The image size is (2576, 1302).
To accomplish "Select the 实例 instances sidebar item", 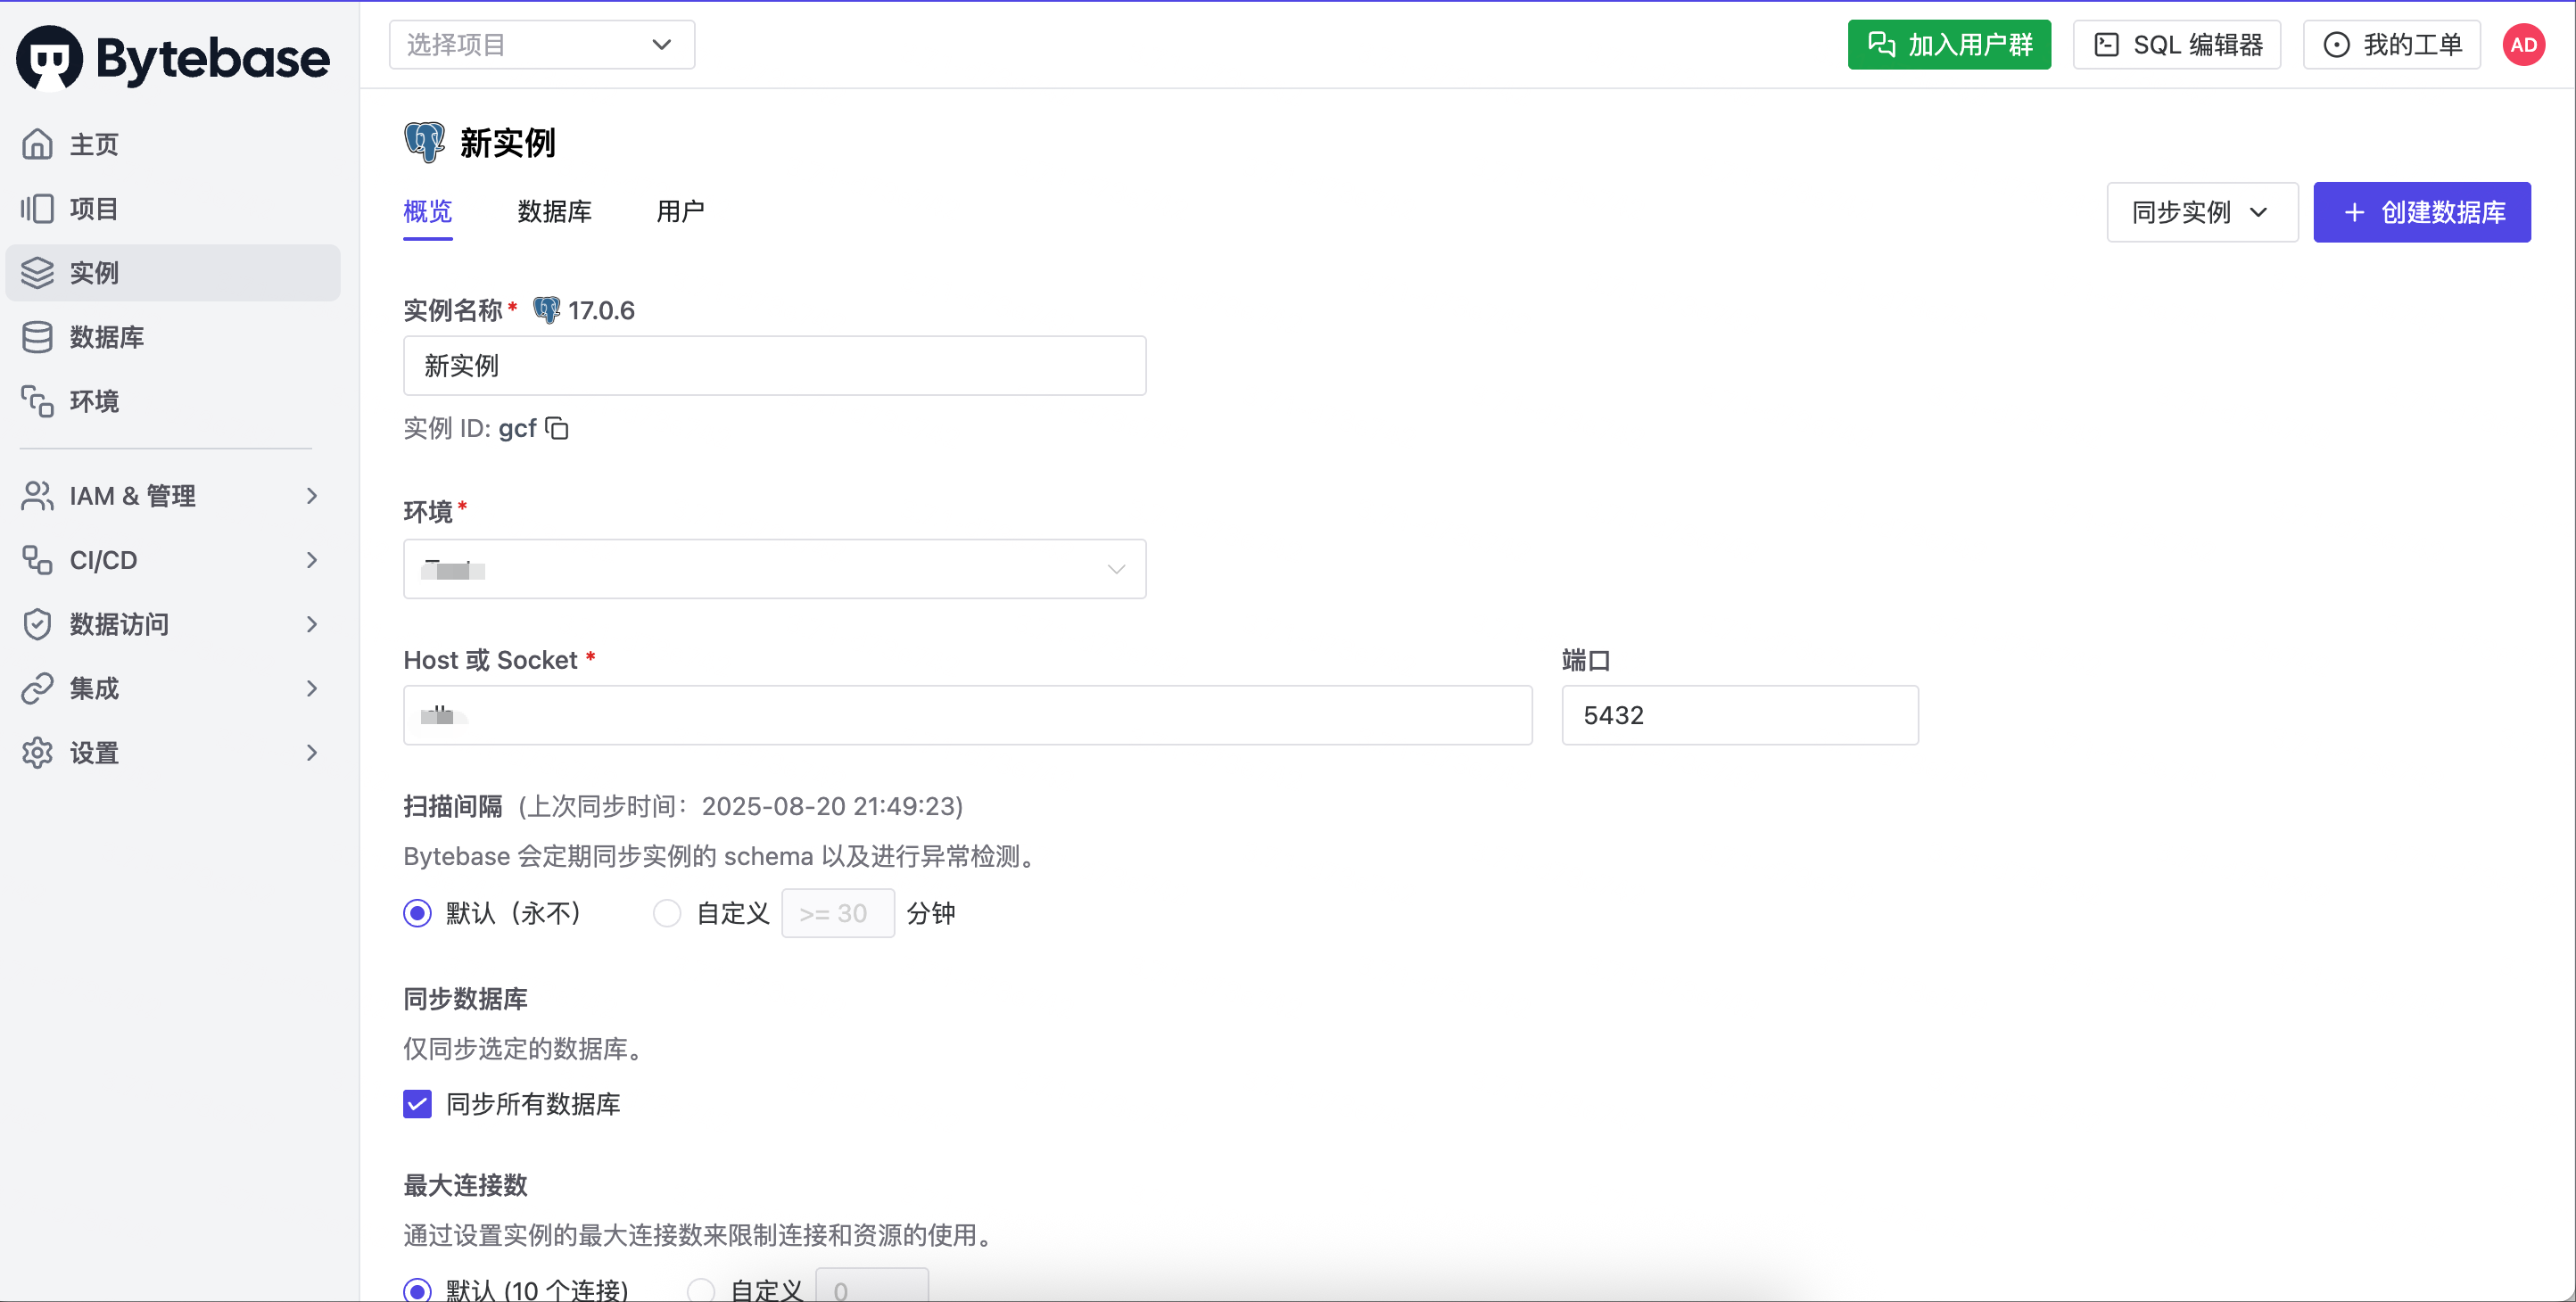I will tap(173, 272).
